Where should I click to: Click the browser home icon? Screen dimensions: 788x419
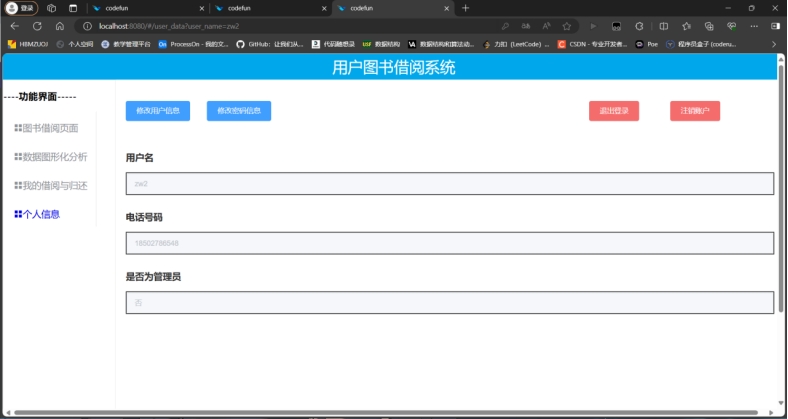(60, 26)
